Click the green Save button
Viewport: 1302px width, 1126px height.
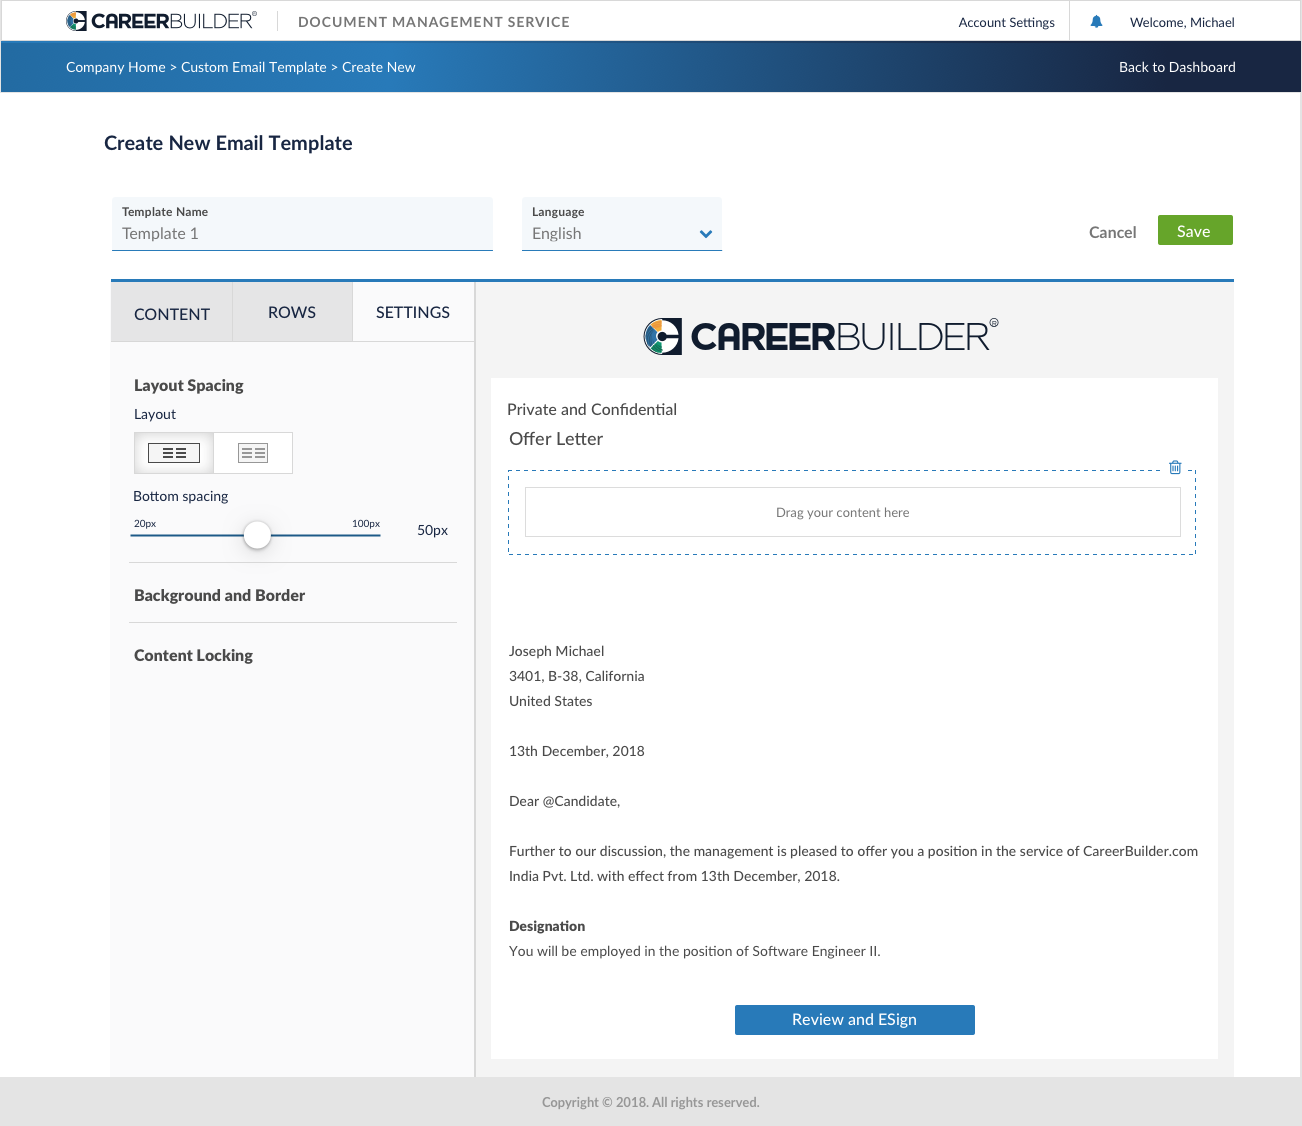tap(1195, 230)
